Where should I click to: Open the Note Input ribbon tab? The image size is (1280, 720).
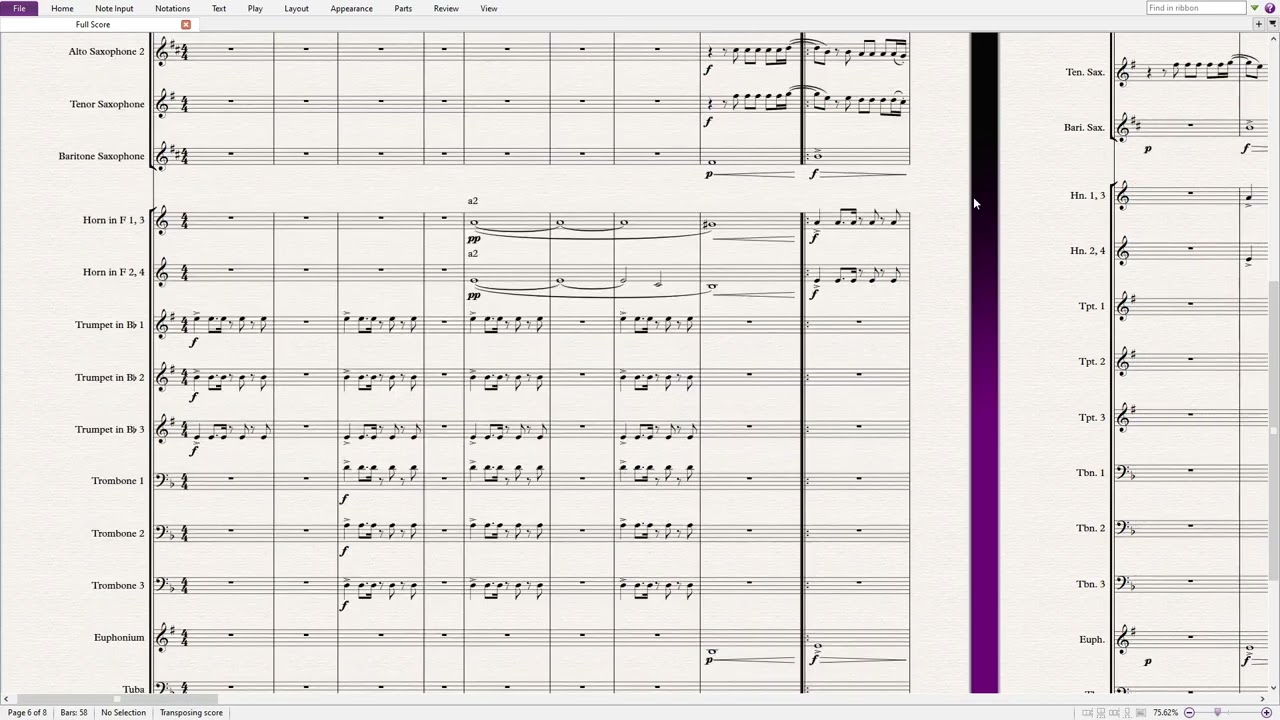click(114, 8)
